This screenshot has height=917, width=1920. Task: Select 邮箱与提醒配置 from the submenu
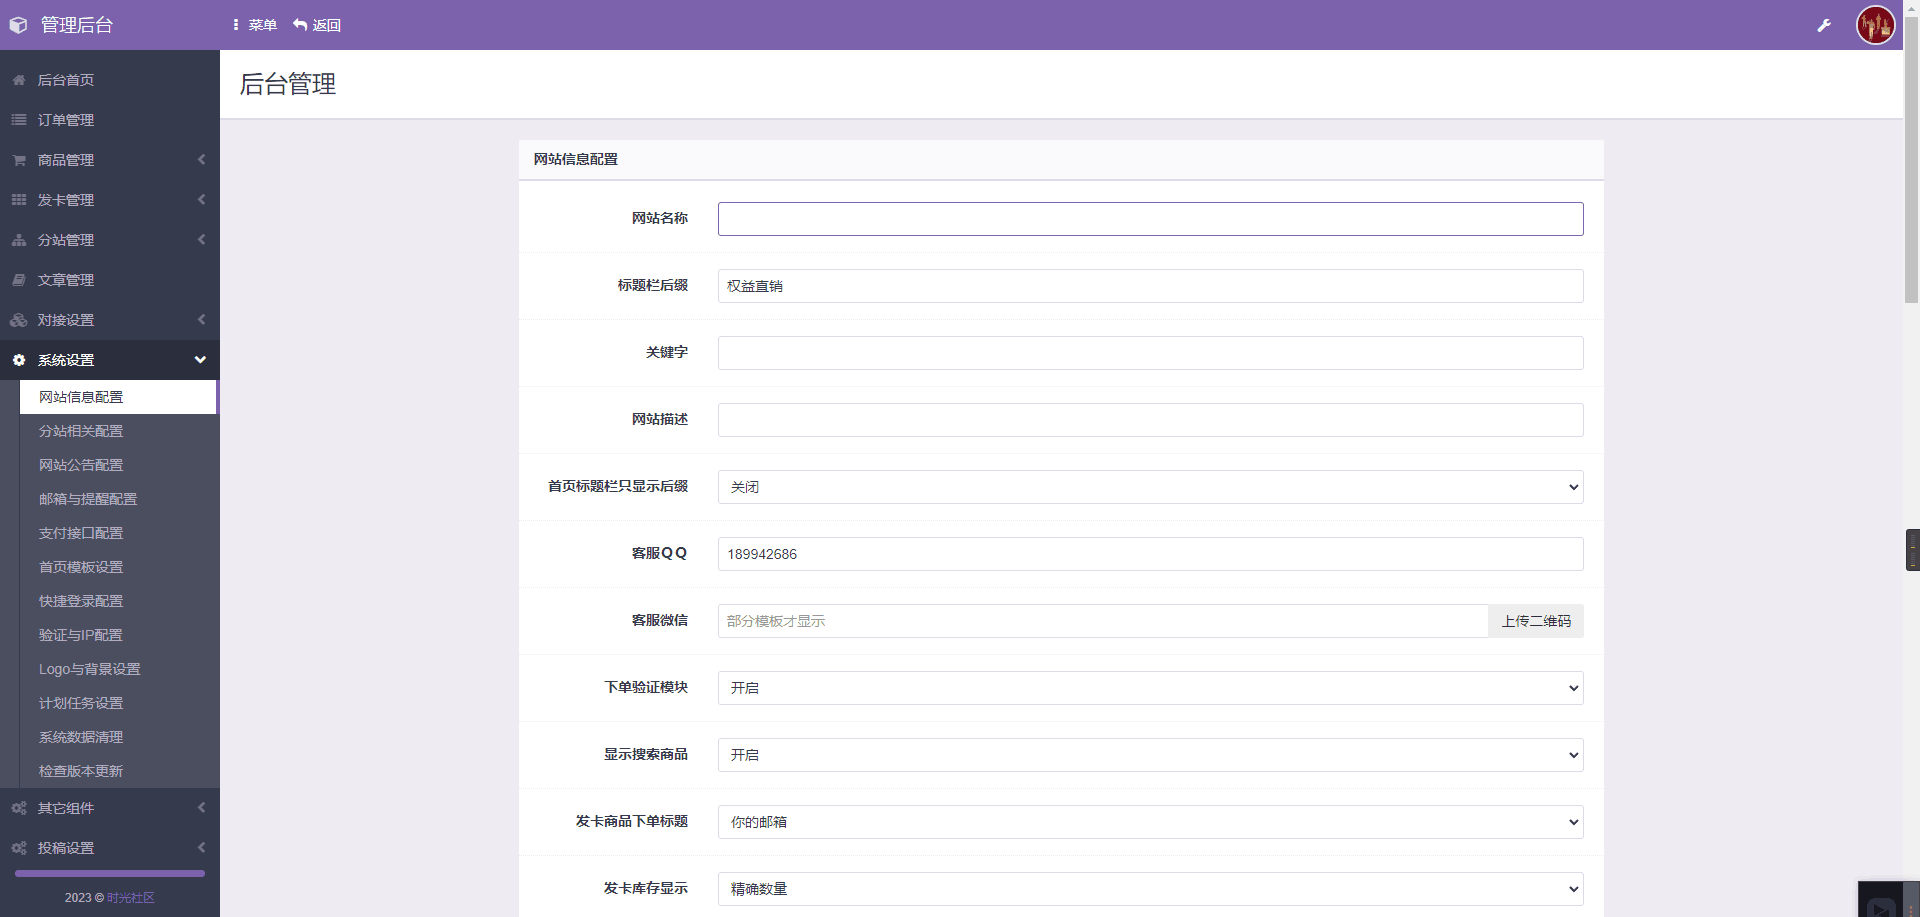(87, 498)
